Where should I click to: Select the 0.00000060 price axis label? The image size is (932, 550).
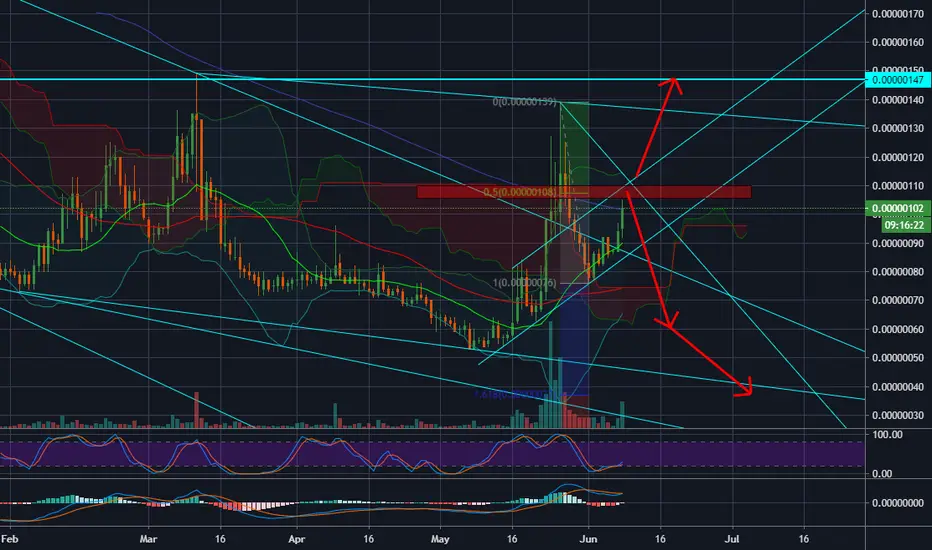(x=898, y=329)
